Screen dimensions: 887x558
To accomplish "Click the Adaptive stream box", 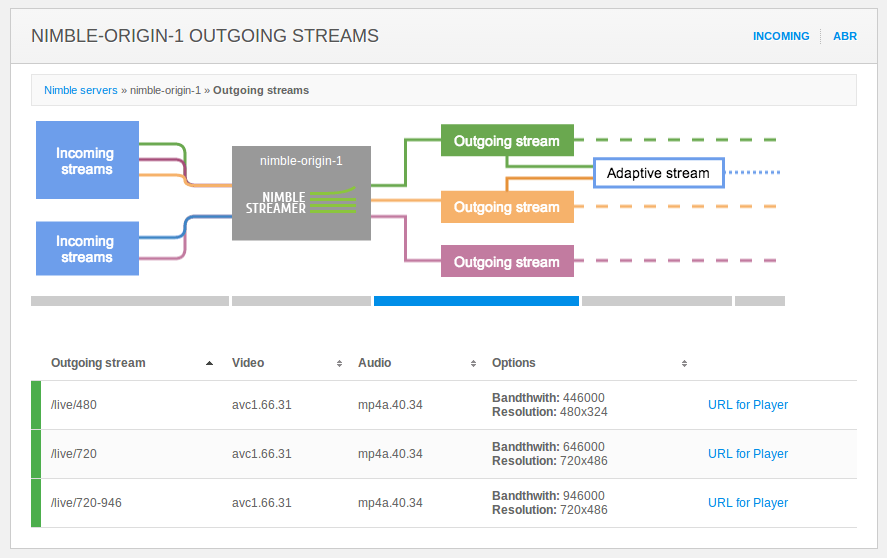I will point(658,173).
